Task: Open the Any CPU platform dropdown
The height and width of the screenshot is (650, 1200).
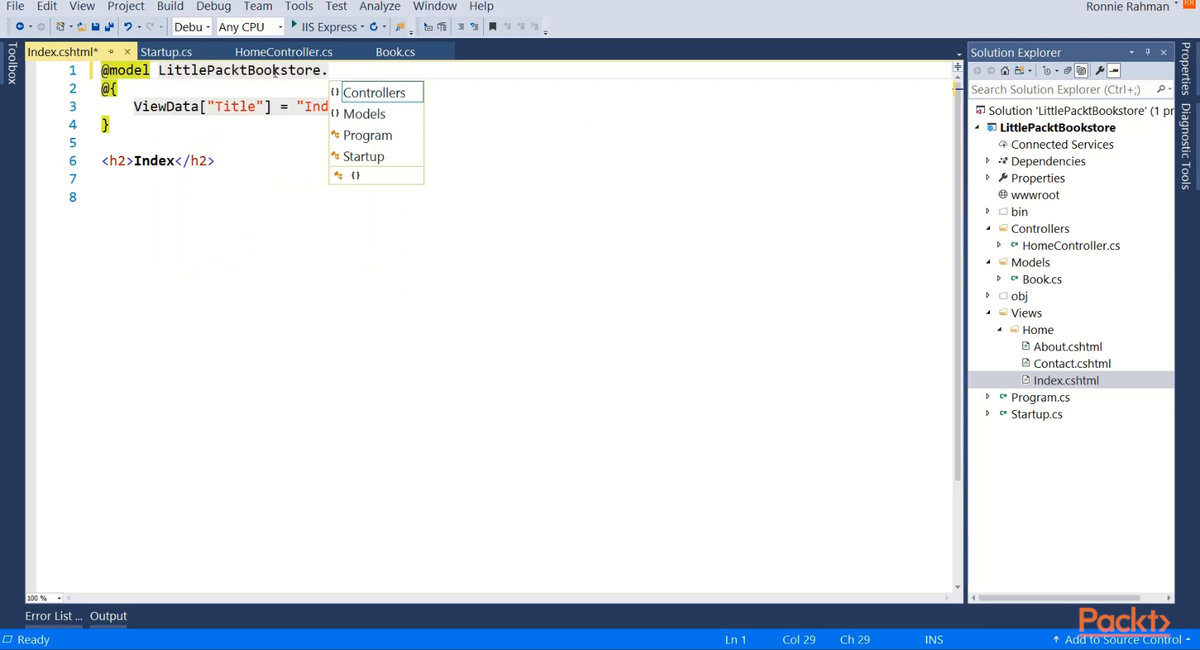Action: point(280,27)
